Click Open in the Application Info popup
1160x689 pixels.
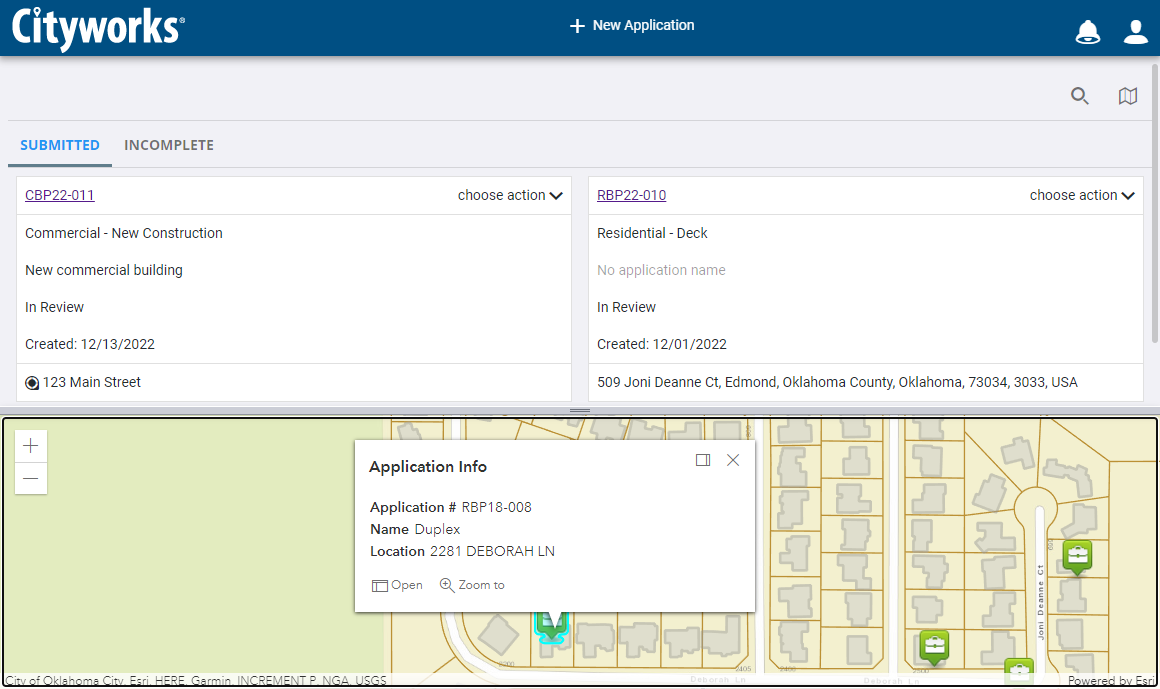398,585
